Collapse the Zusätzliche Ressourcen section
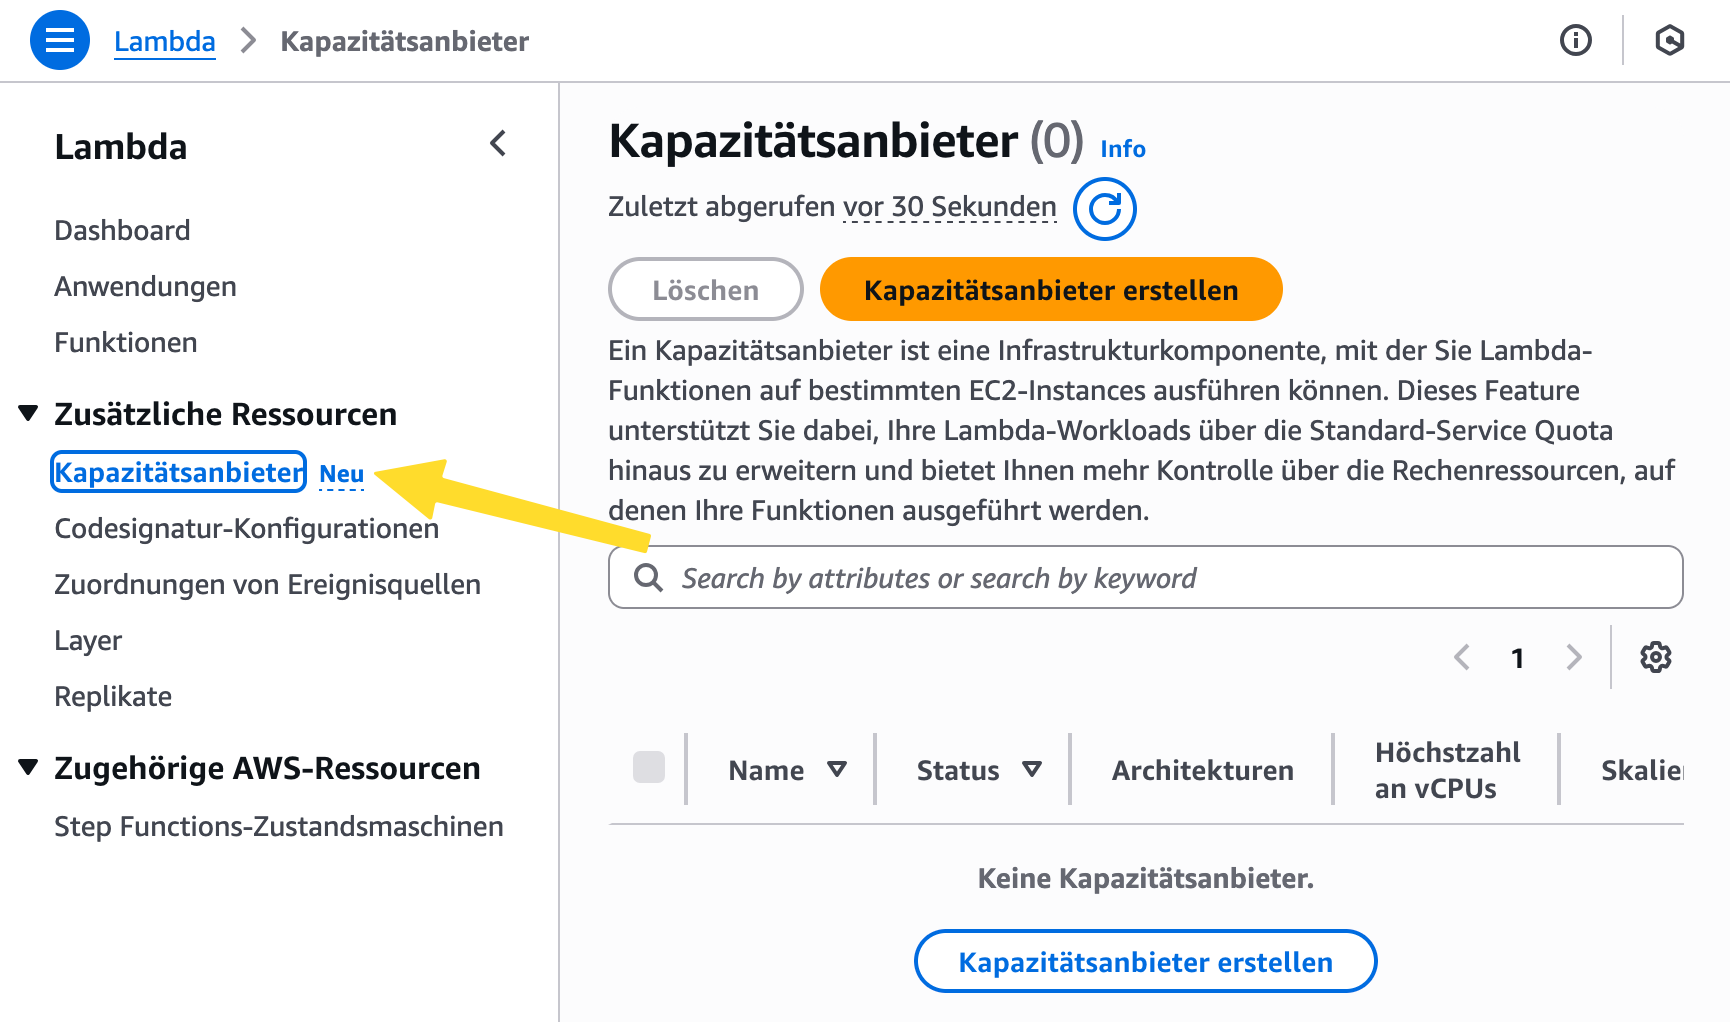Viewport: 1730px width, 1022px height. [29, 413]
